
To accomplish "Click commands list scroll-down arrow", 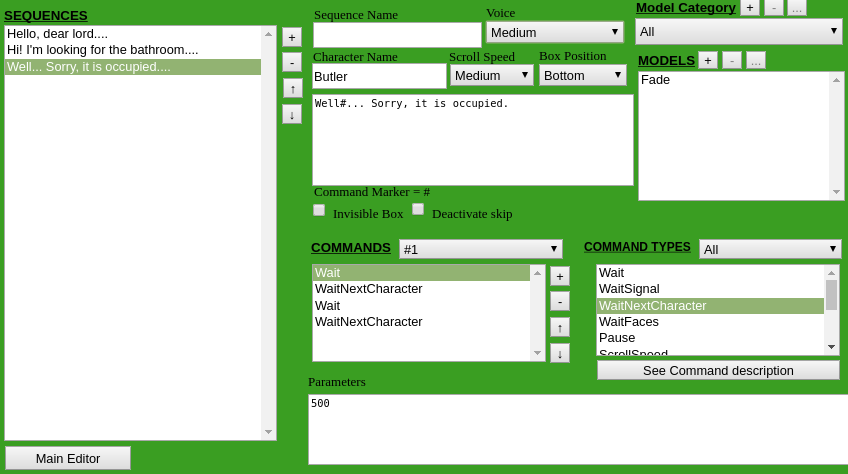I will coord(538,353).
